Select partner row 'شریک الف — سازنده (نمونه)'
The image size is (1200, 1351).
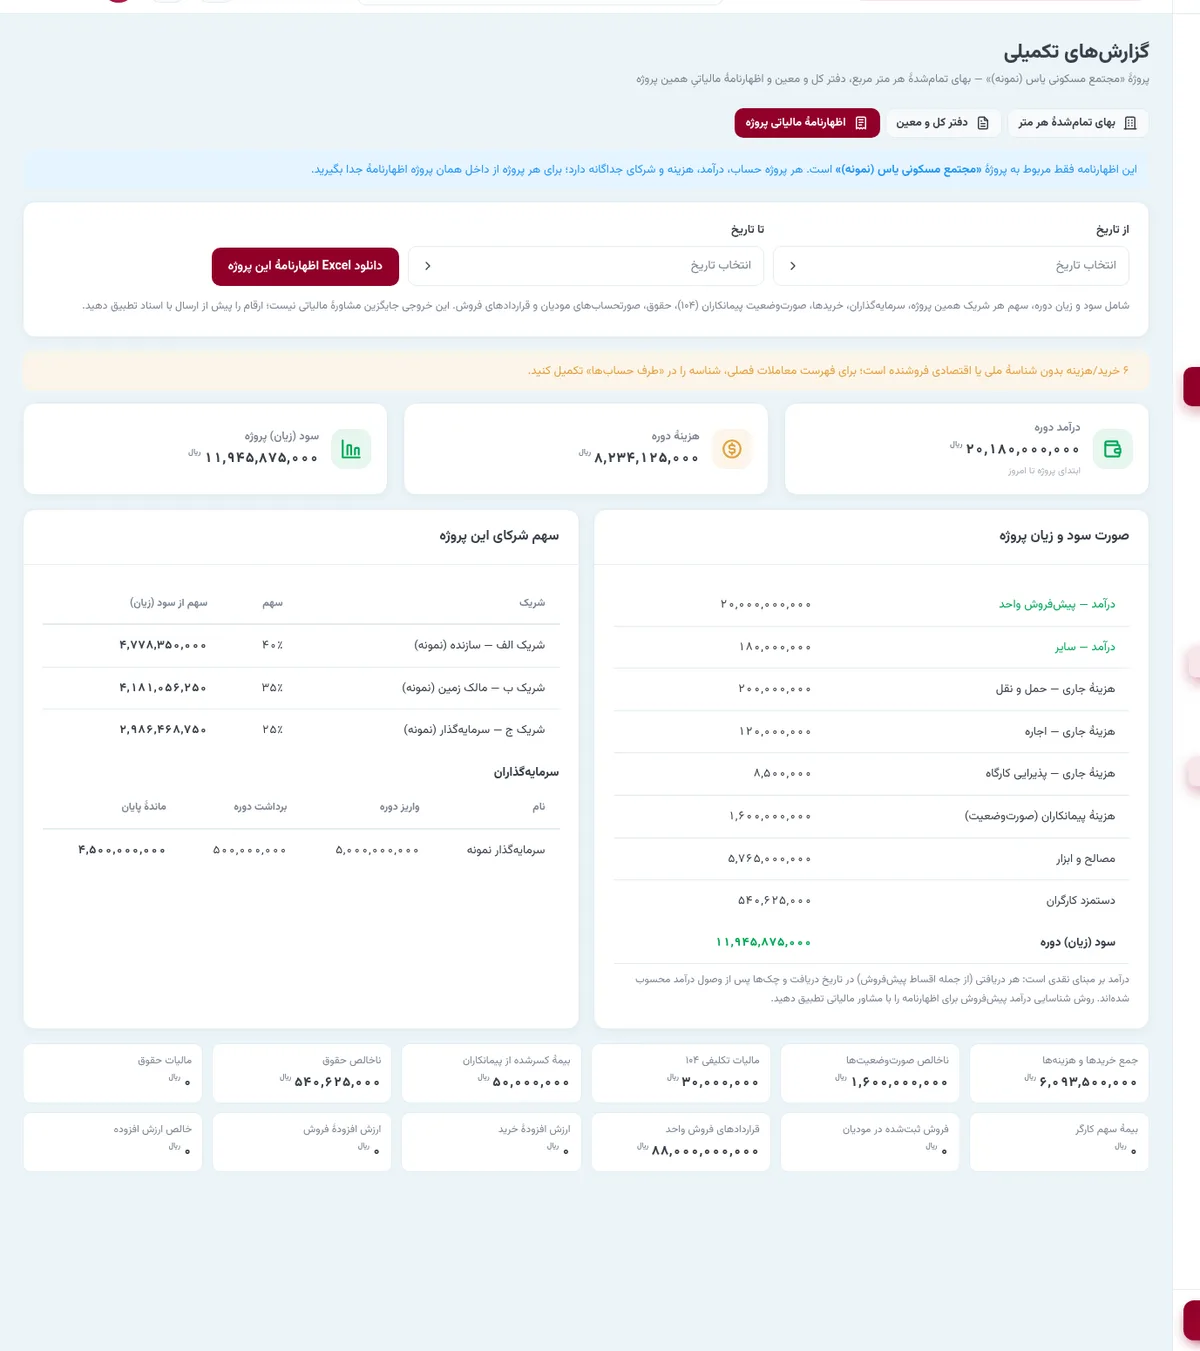click(x=301, y=646)
